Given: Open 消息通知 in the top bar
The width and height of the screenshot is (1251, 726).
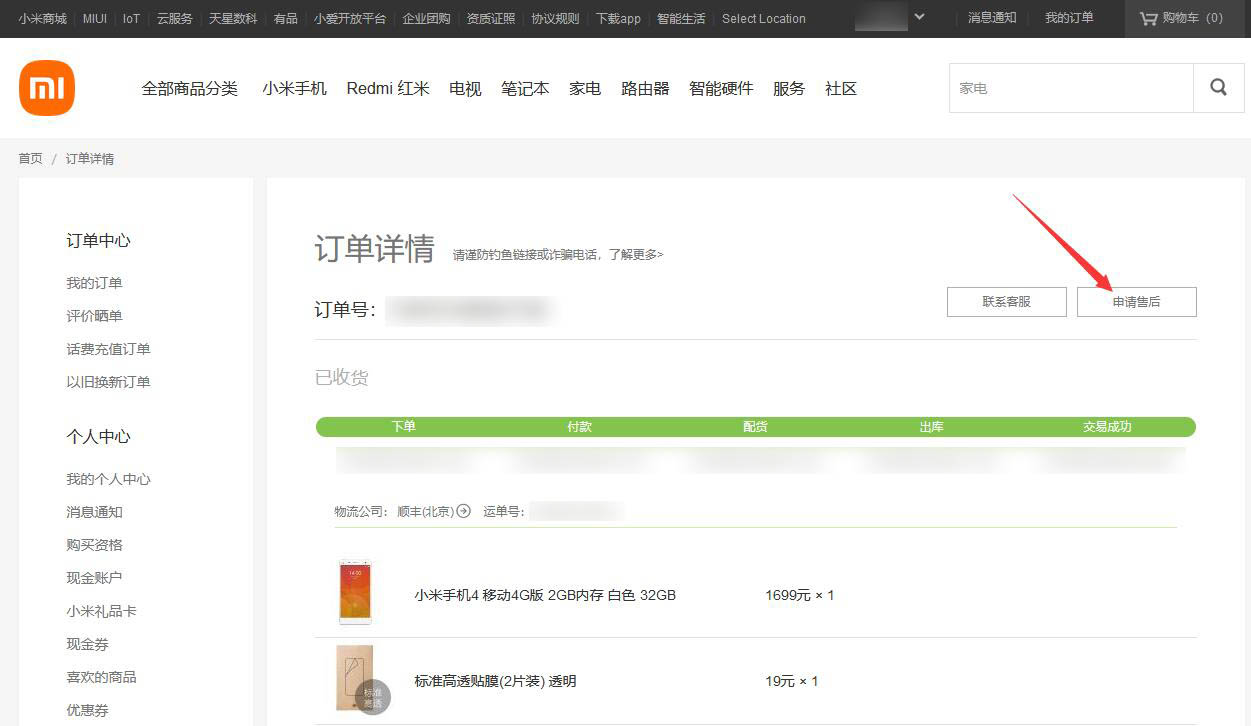Looking at the screenshot, I should click(992, 18).
